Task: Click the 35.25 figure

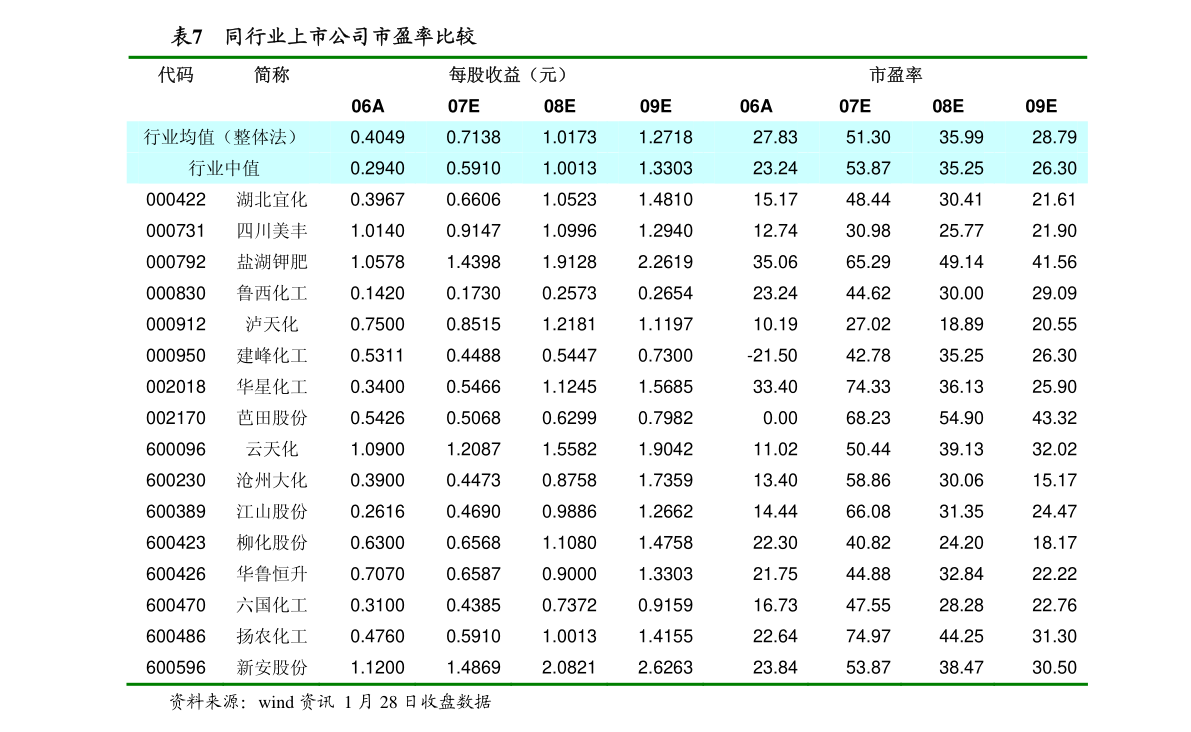Action: click(x=961, y=168)
